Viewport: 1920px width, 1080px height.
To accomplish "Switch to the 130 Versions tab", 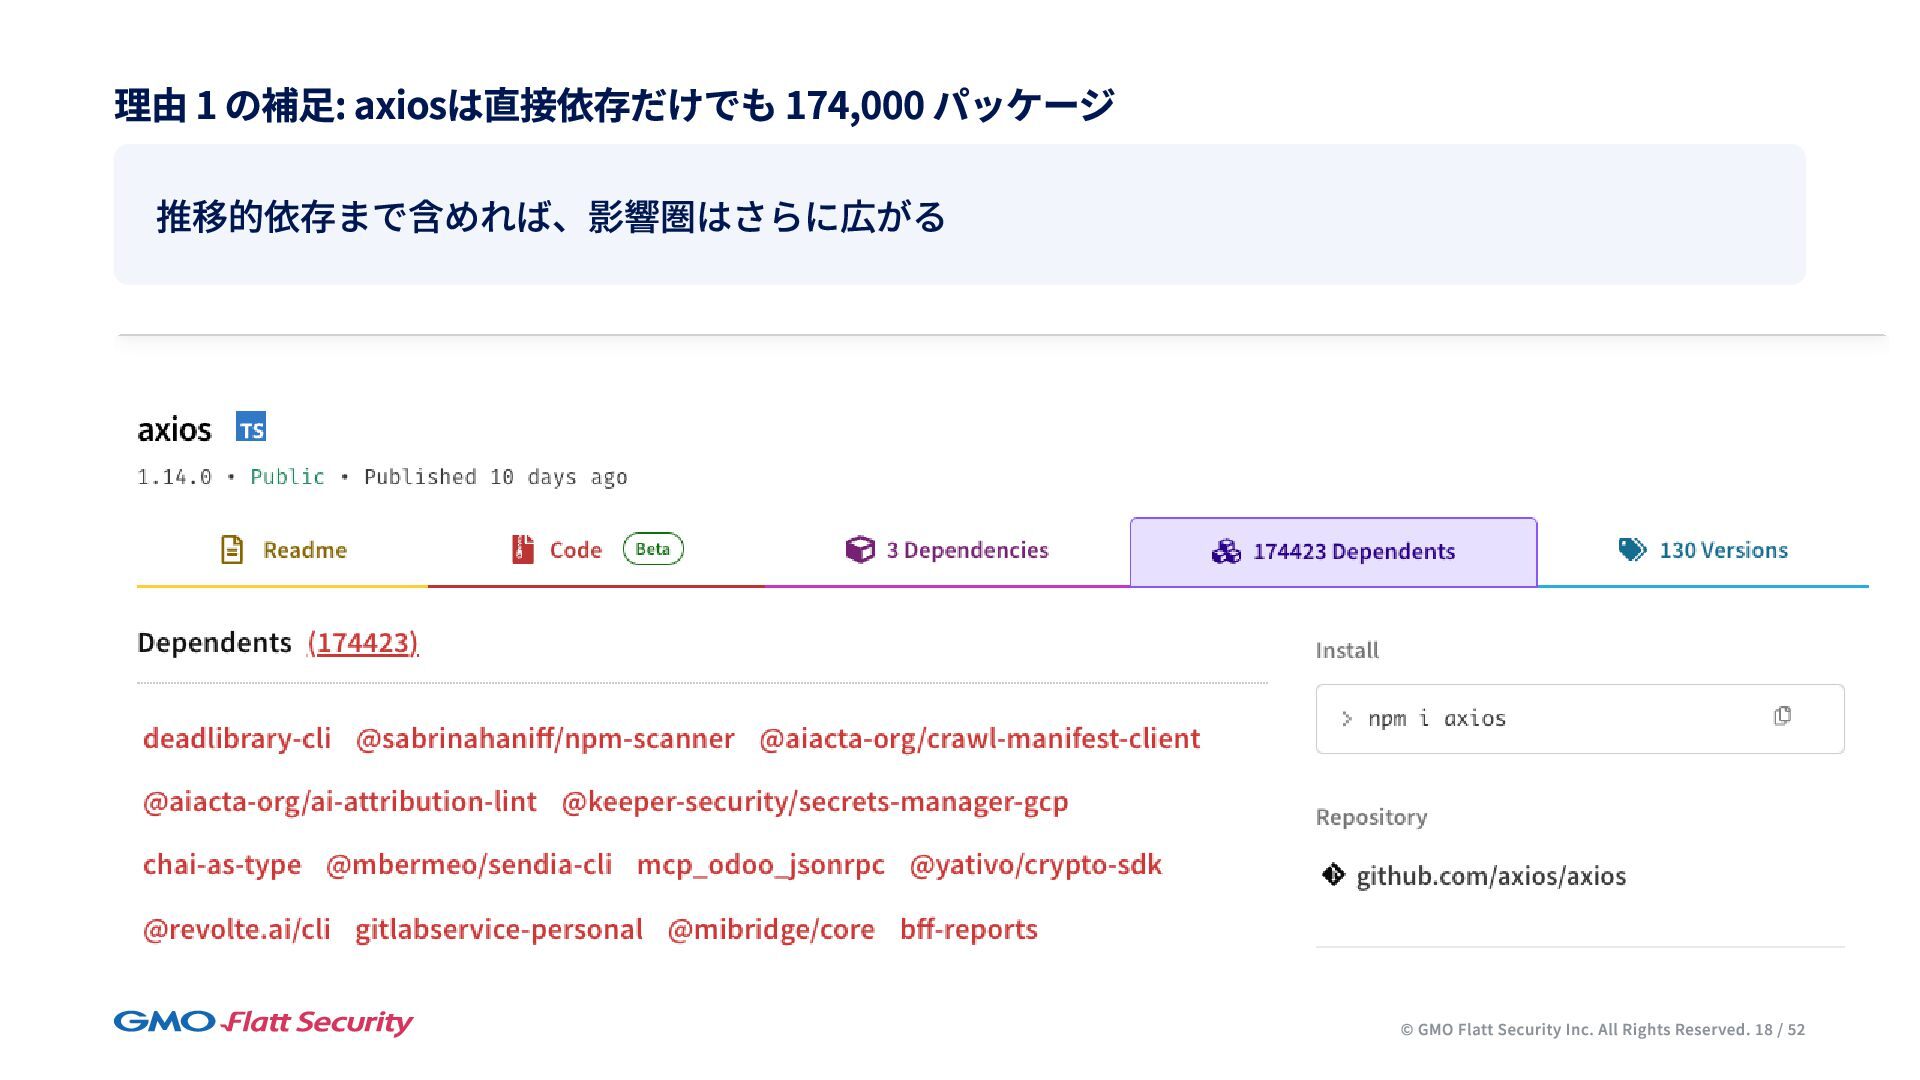I will pyautogui.click(x=1722, y=550).
